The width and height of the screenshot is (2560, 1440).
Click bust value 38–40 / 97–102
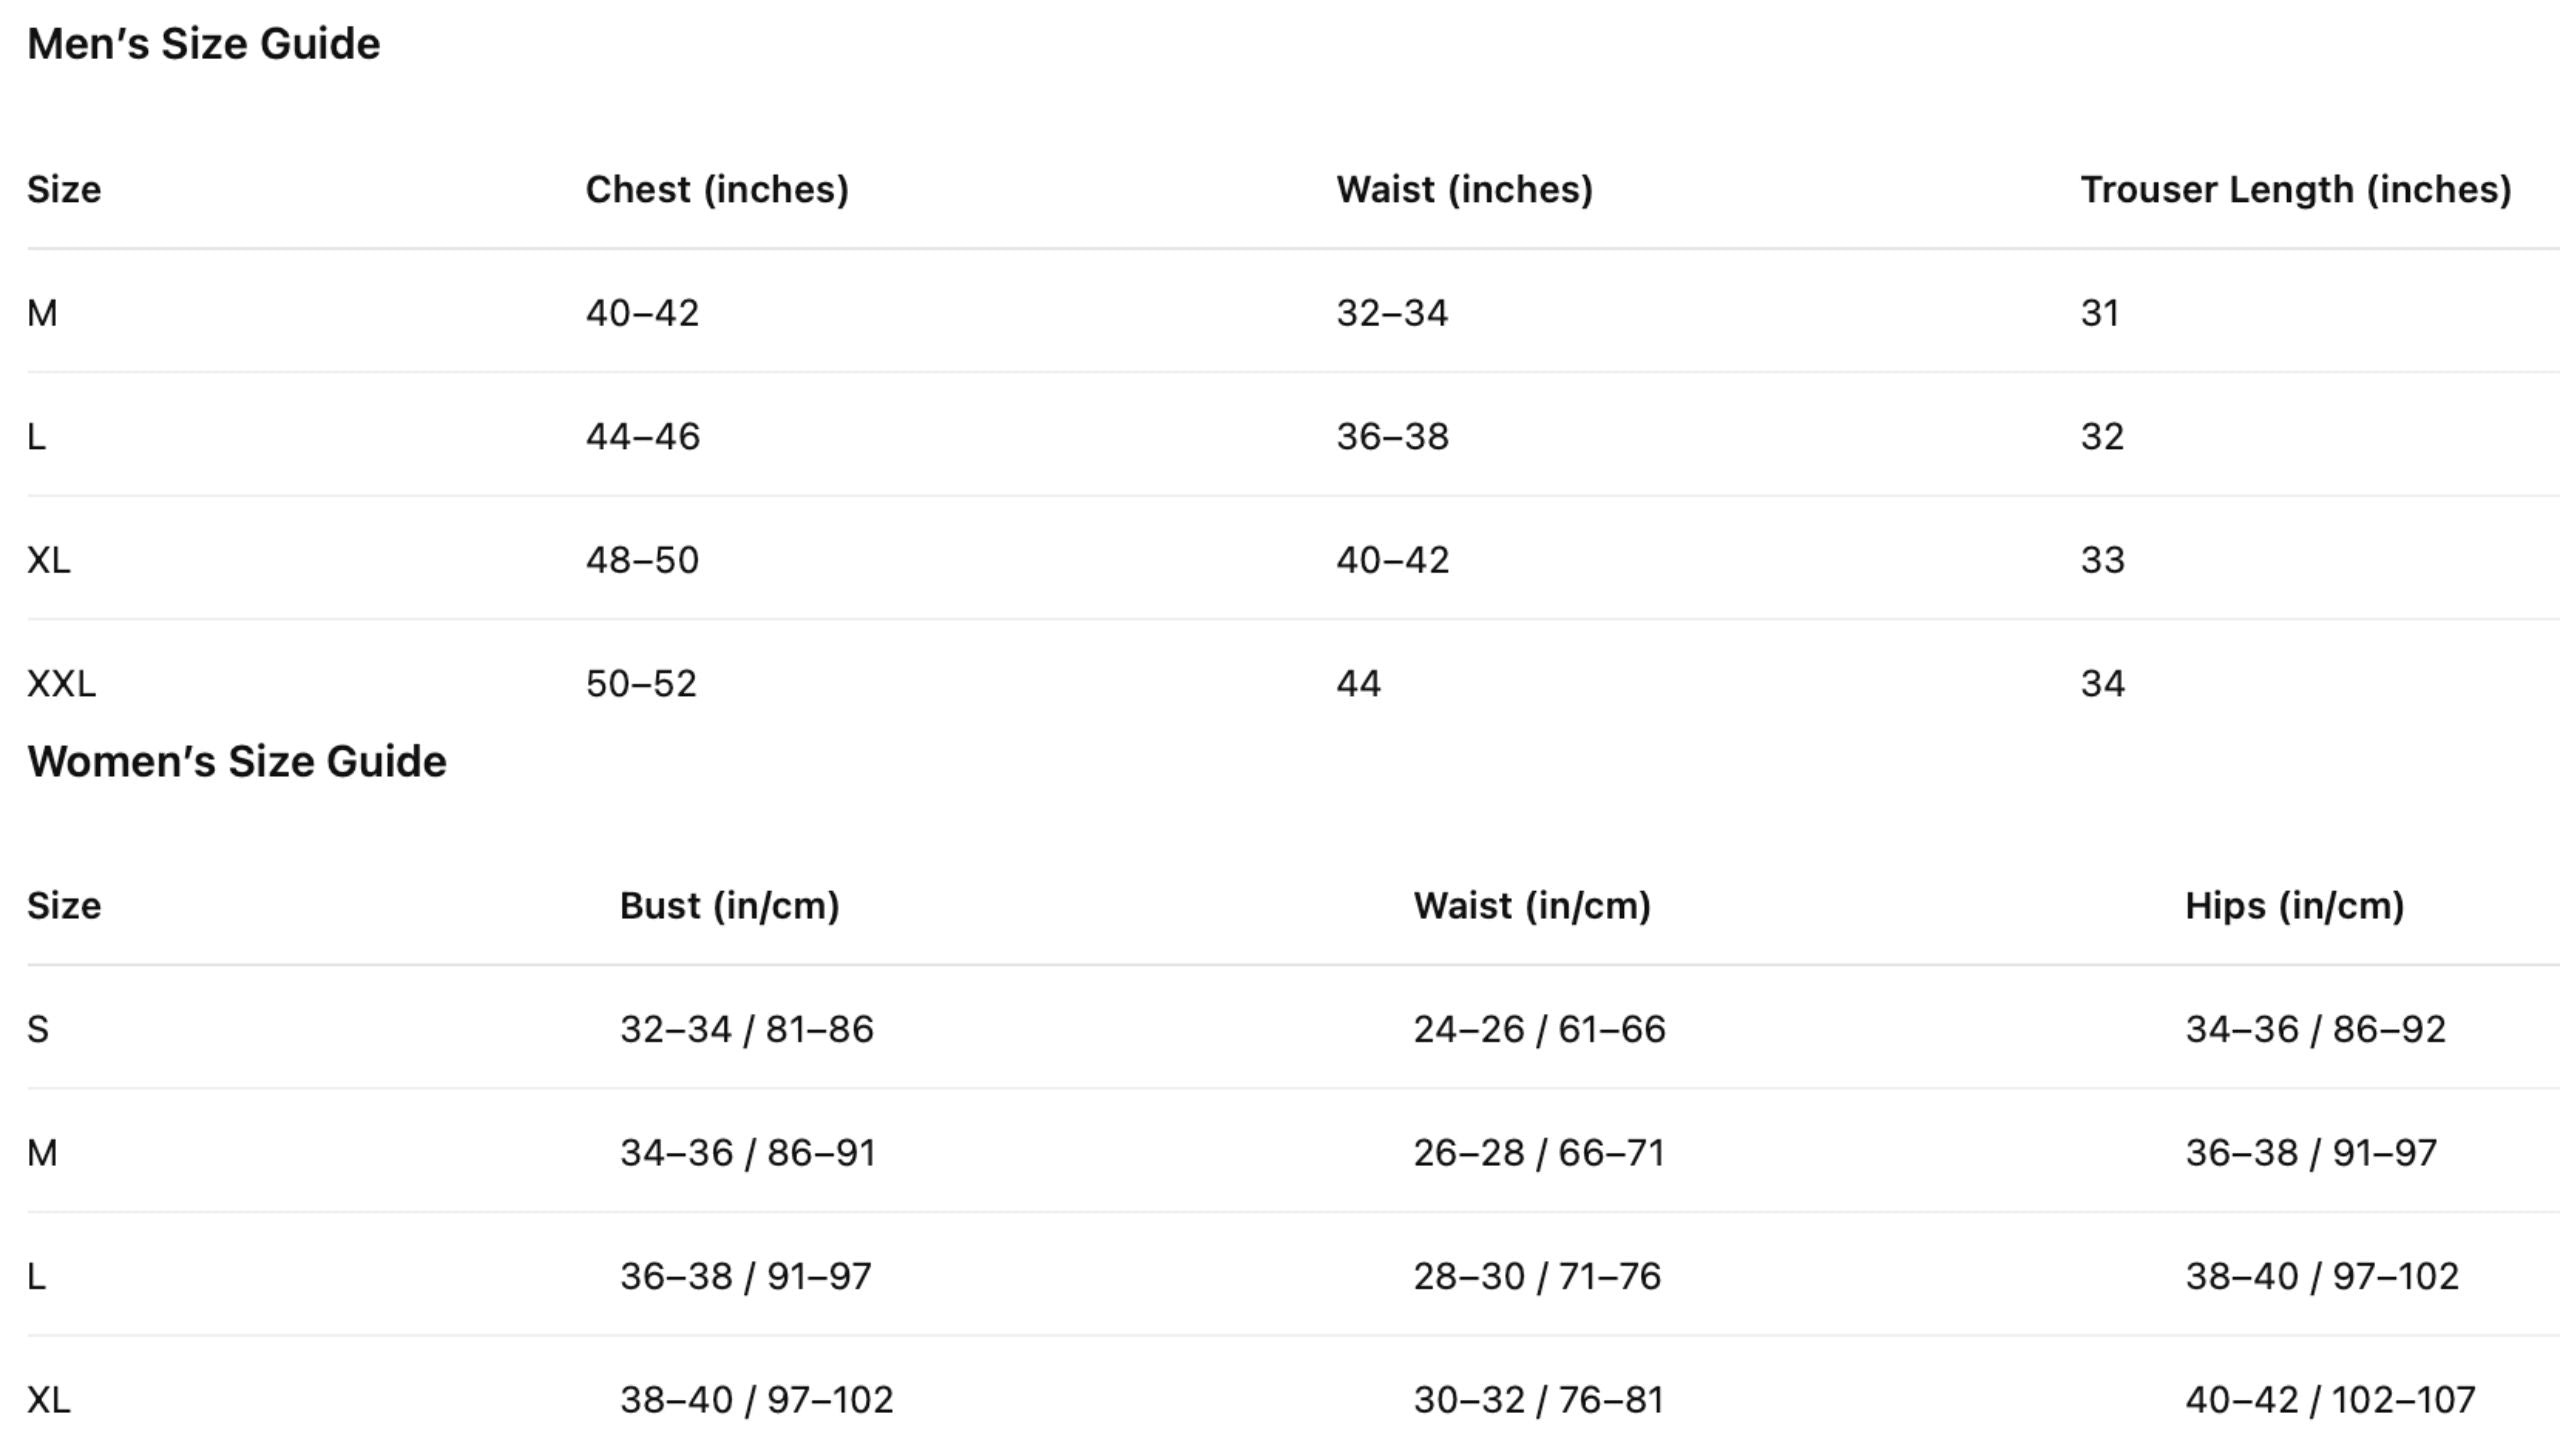click(757, 1400)
